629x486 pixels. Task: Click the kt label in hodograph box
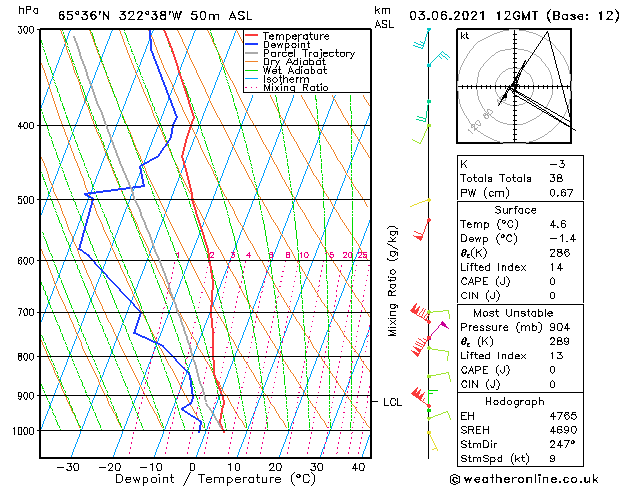465,36
